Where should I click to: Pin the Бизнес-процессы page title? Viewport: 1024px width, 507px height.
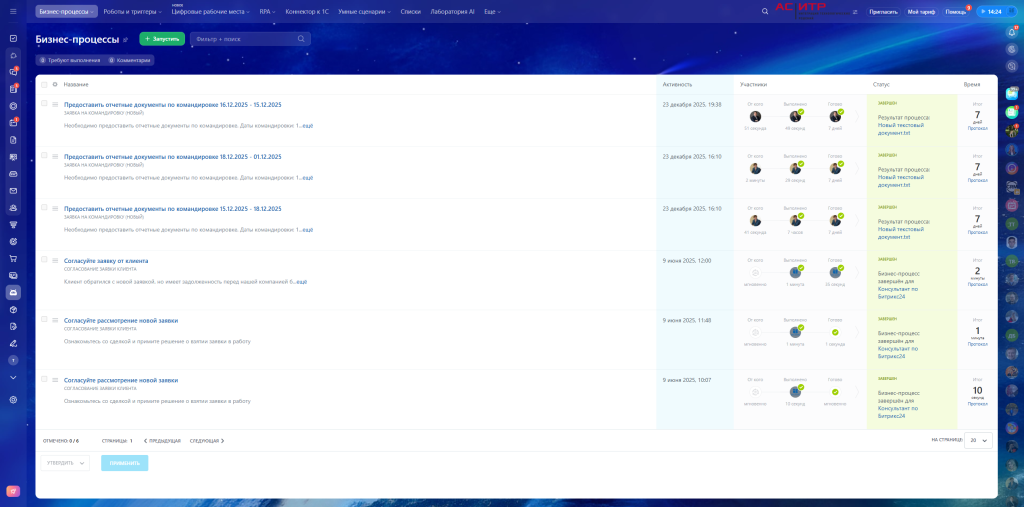click(126, 40)
